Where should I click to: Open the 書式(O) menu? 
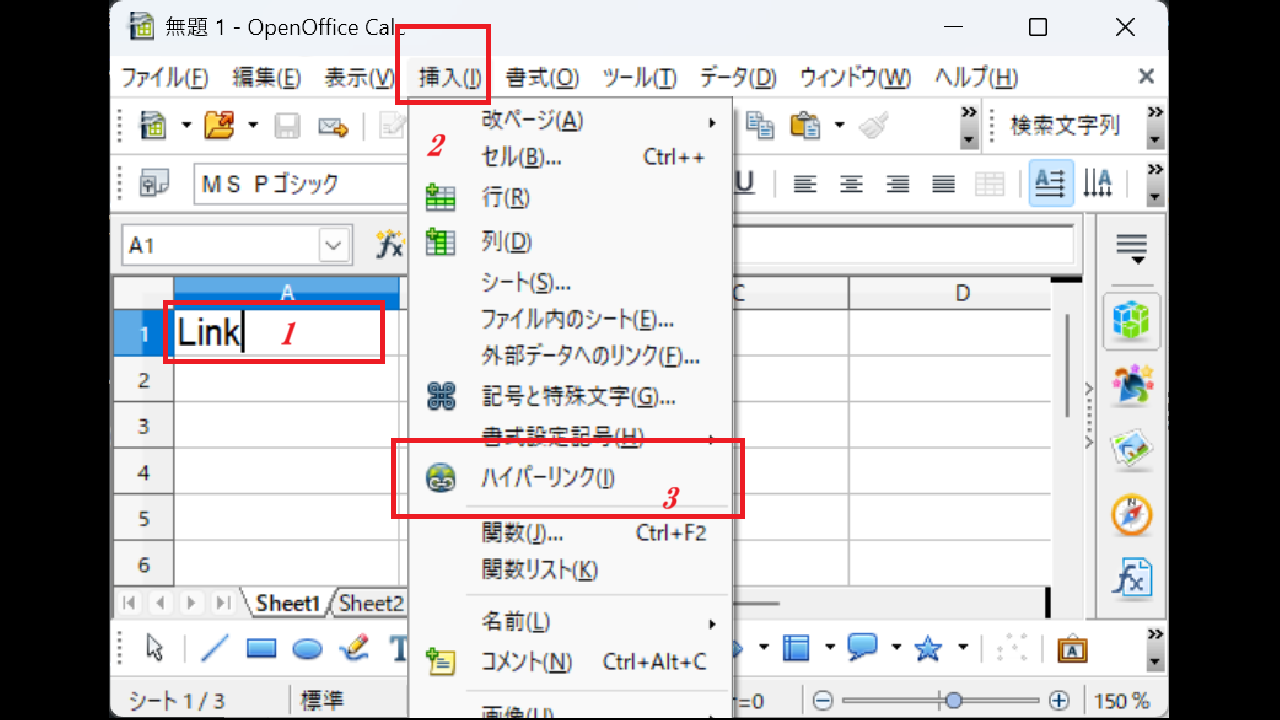542,77
